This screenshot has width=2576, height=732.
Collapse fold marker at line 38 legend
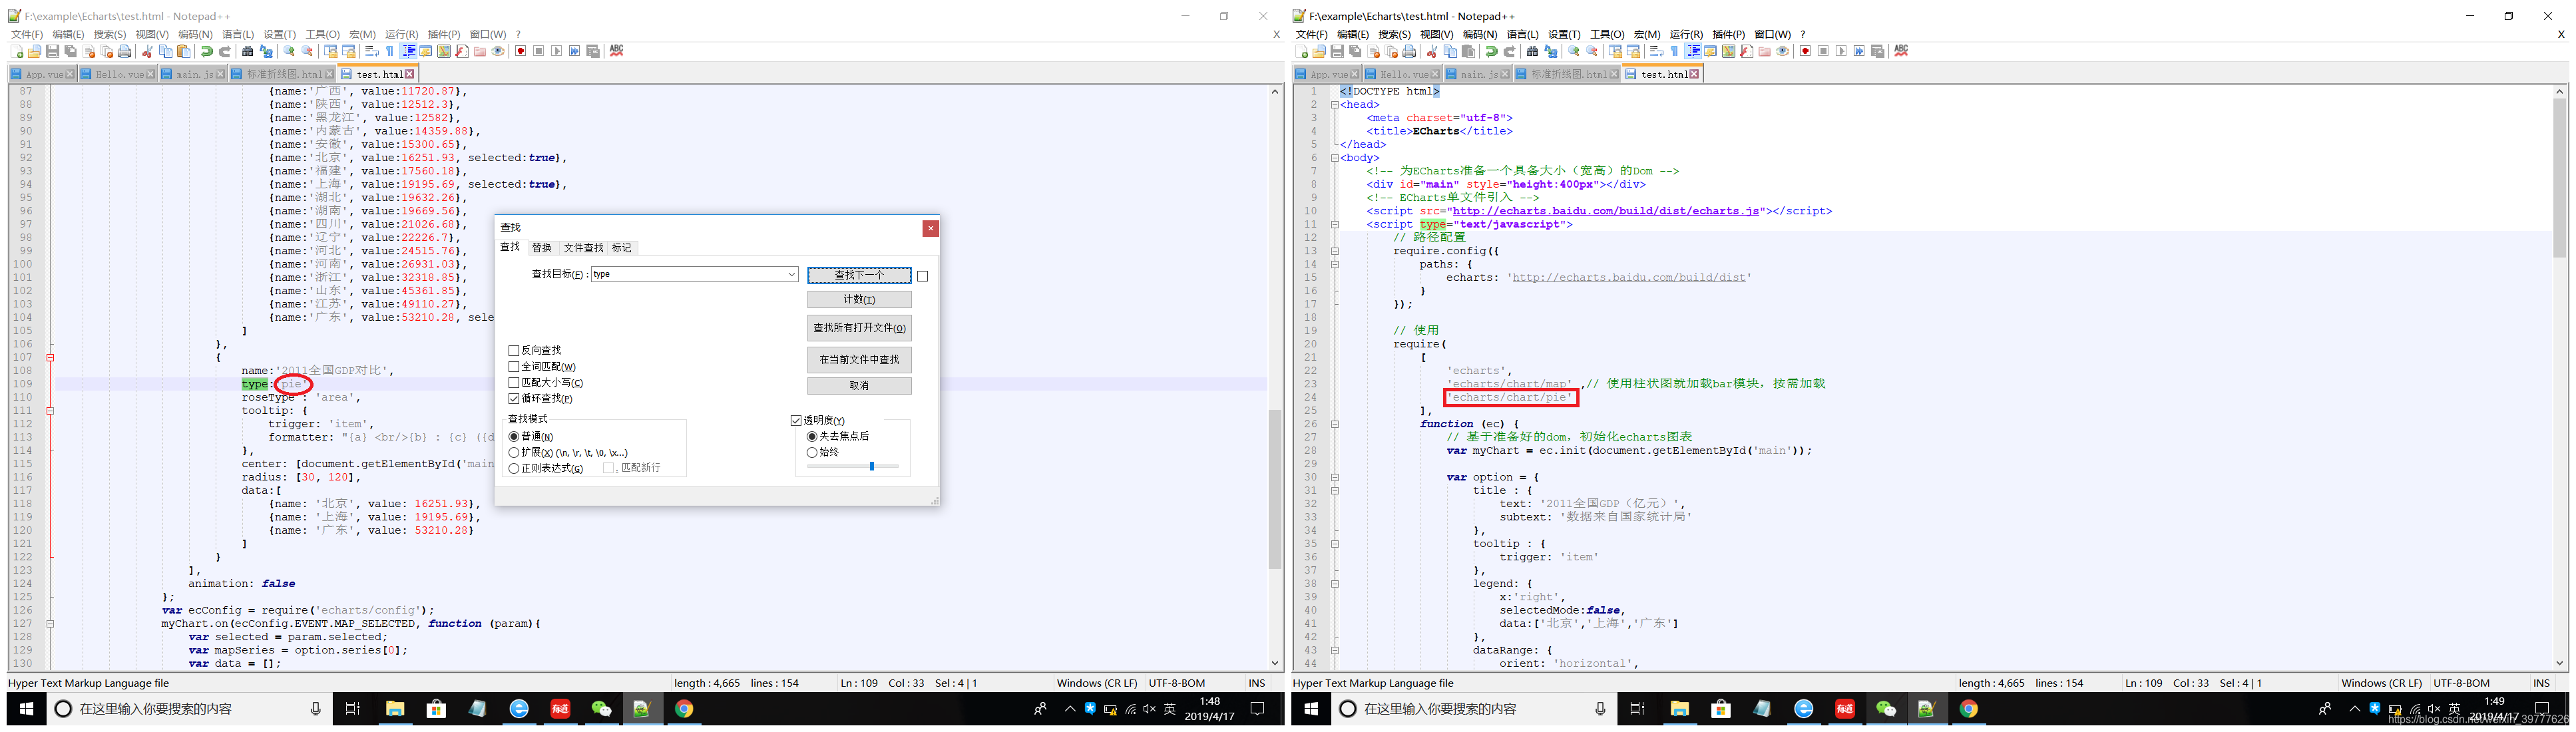click(x=1334, y=584)
